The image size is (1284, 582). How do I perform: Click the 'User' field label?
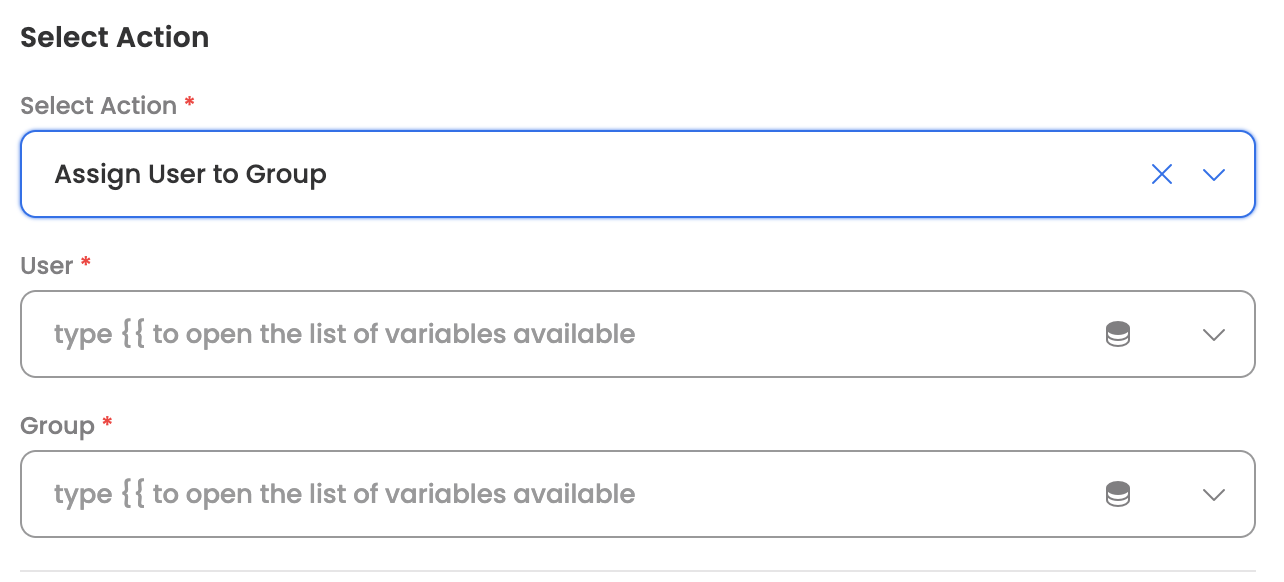(x=46, y=266)
